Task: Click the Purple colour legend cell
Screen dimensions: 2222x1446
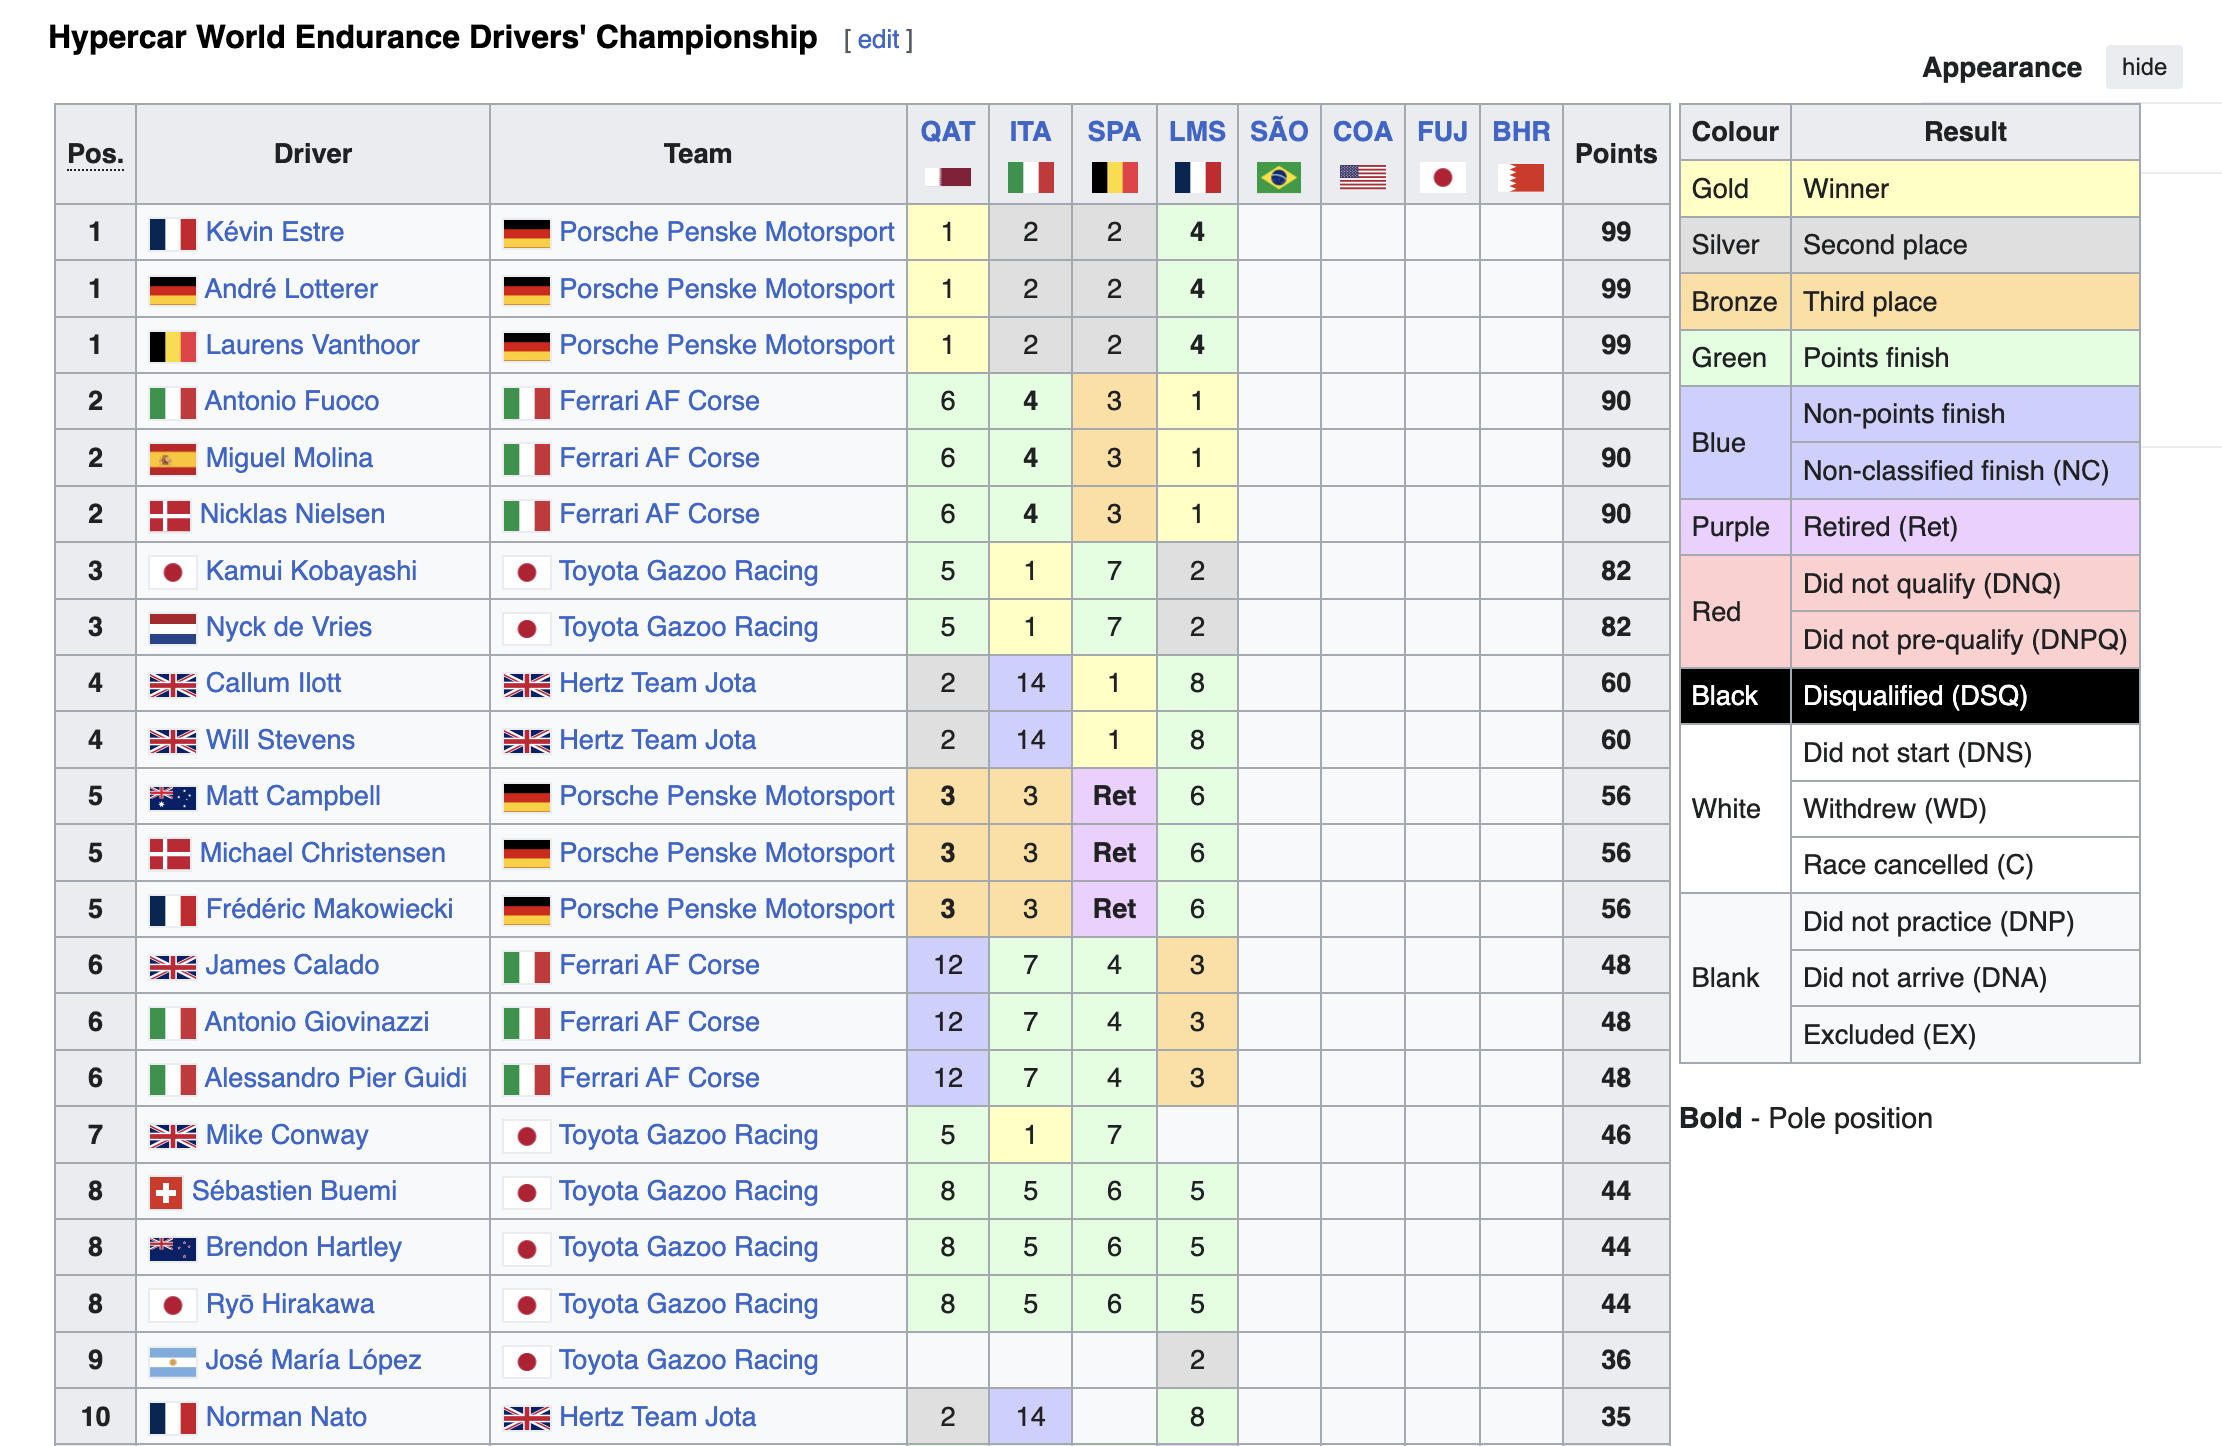Action: (x=1735, y=527)
